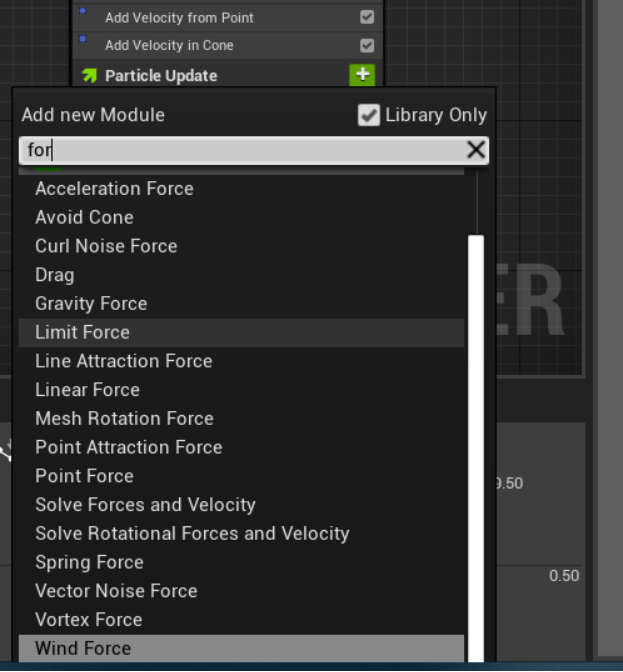
Task: Toggle the Add Velocity in Cone checkbox
Action: coord(367,45)
